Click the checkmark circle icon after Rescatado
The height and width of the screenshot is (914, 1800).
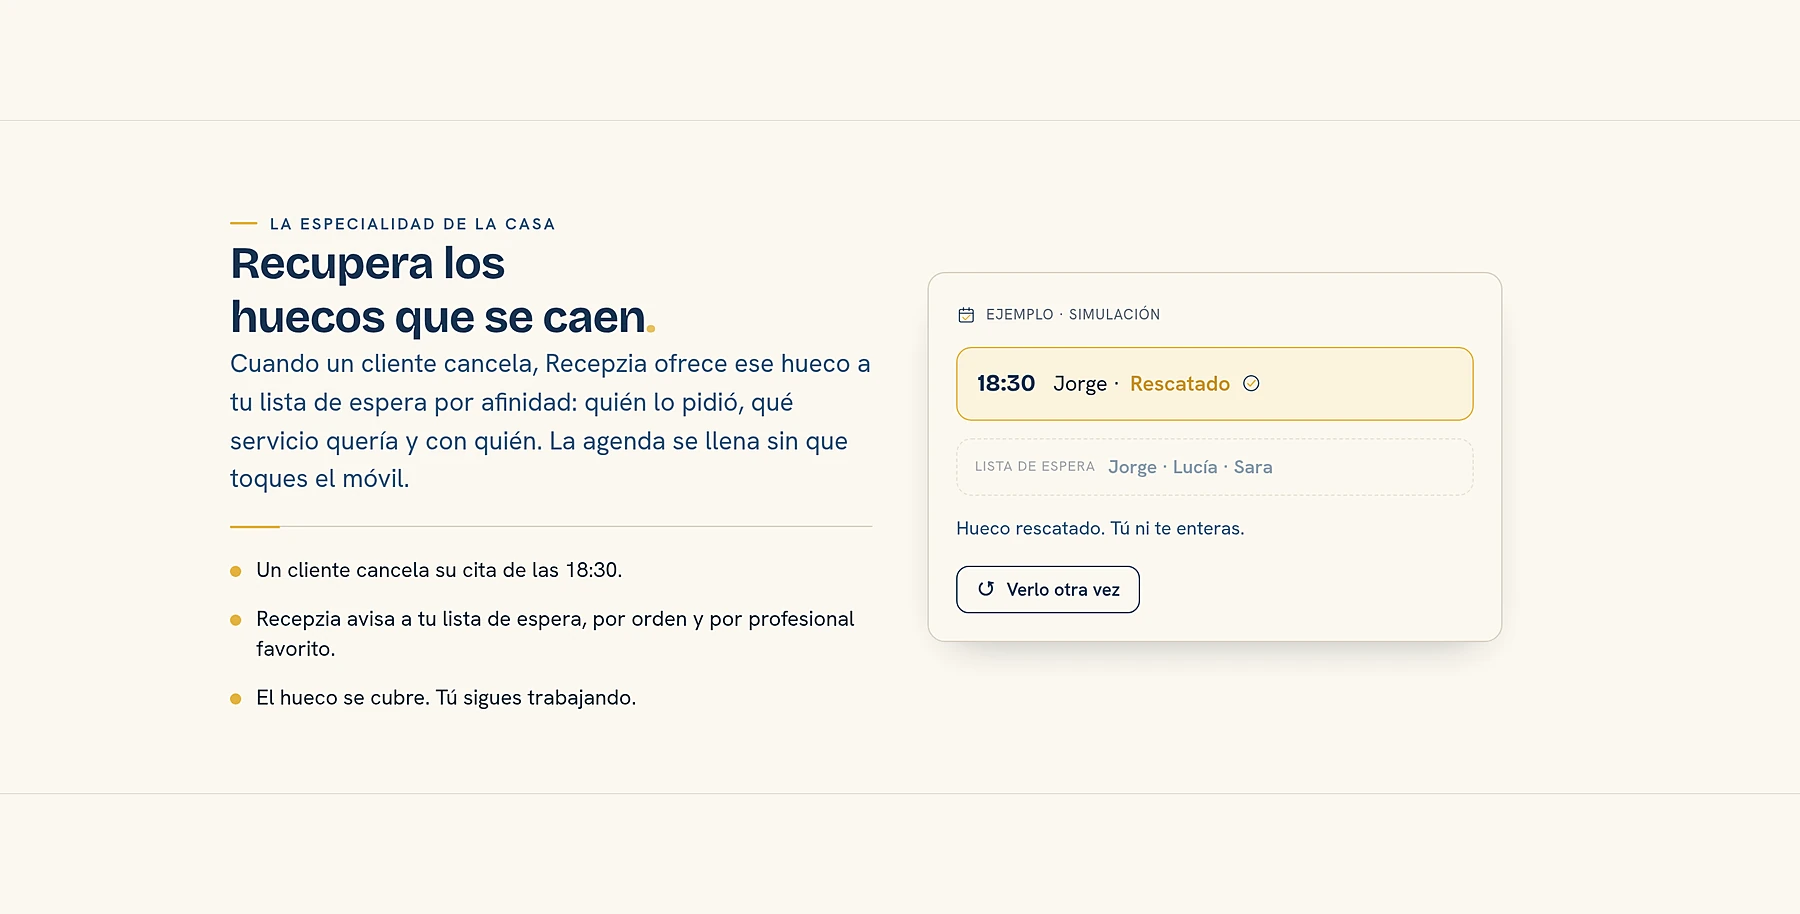(1251, 383)
